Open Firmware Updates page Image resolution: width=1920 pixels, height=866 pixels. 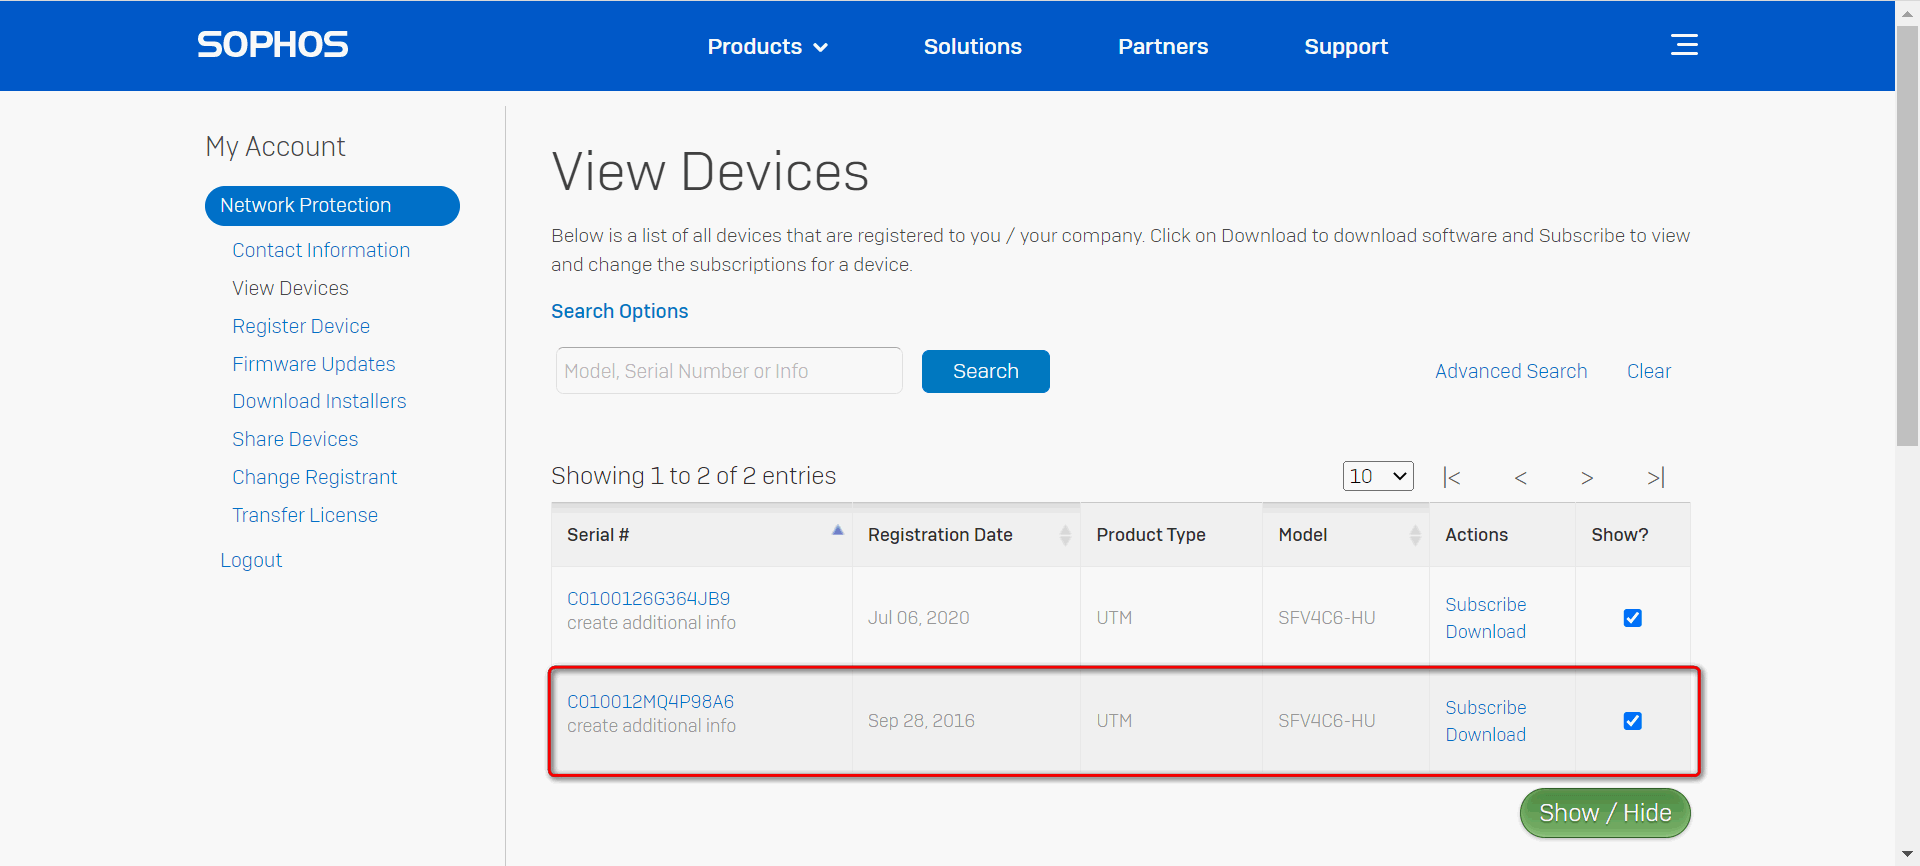point(314,364)
